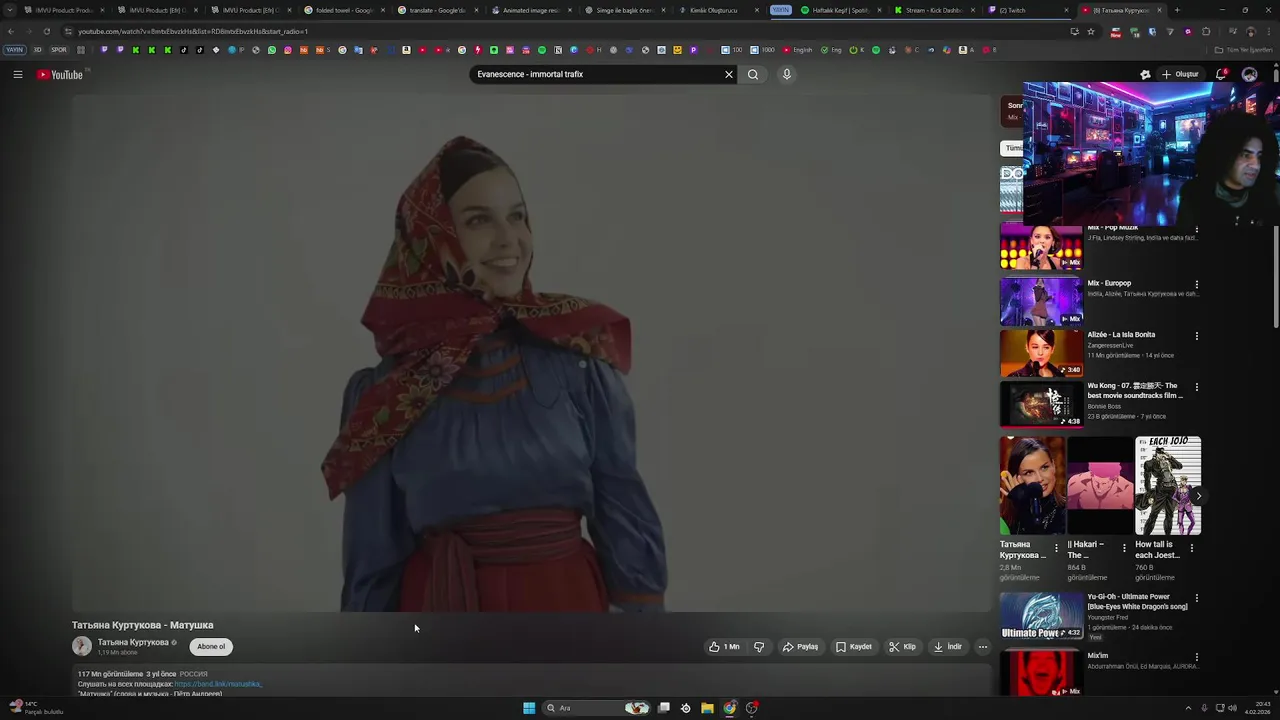Open the taskbar clock and date
Image resolution: width=1280 pixels, height=720 pixels.
coord(1257,708)
